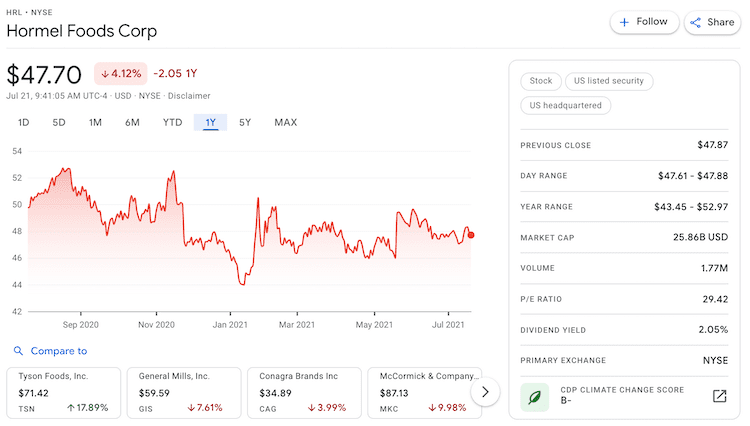The height and width of the screenshot is (426, 750).
Task: Click the Hormel Foods Corp title
Action: pos(82,31)
